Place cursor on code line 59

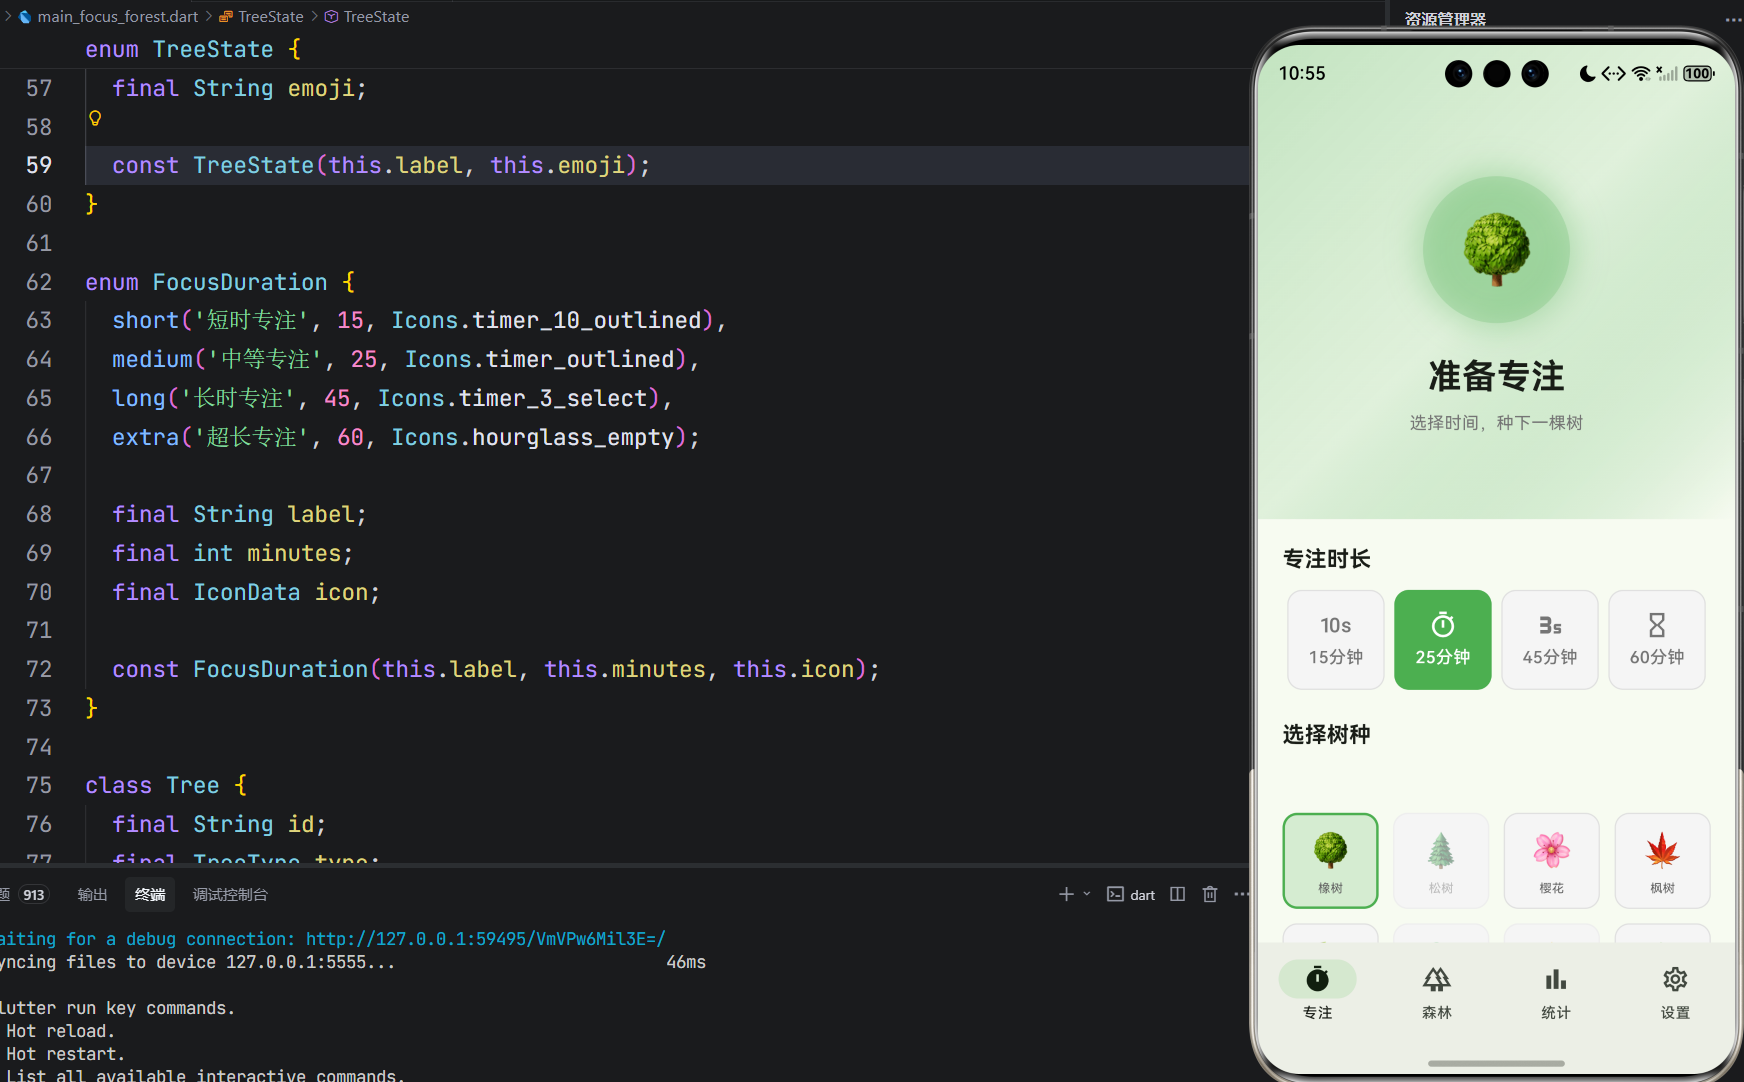(x=667, y=165)
